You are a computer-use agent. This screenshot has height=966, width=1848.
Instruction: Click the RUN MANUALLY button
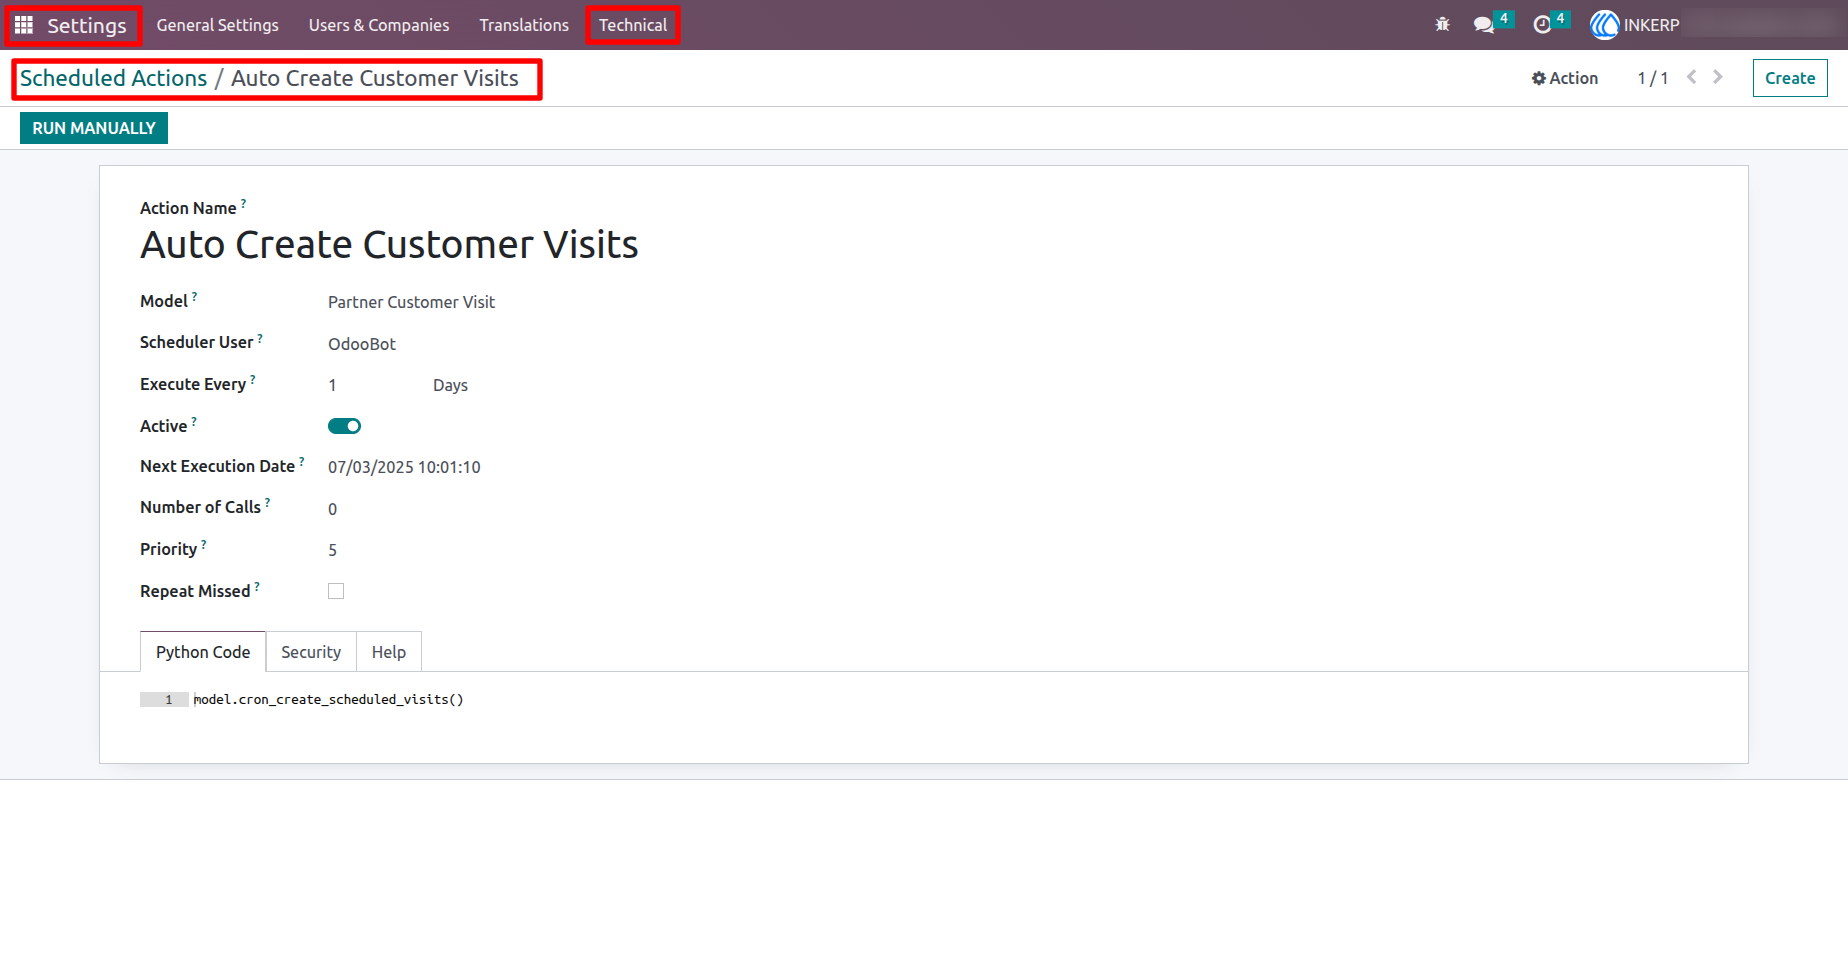[x=94, y=128]
